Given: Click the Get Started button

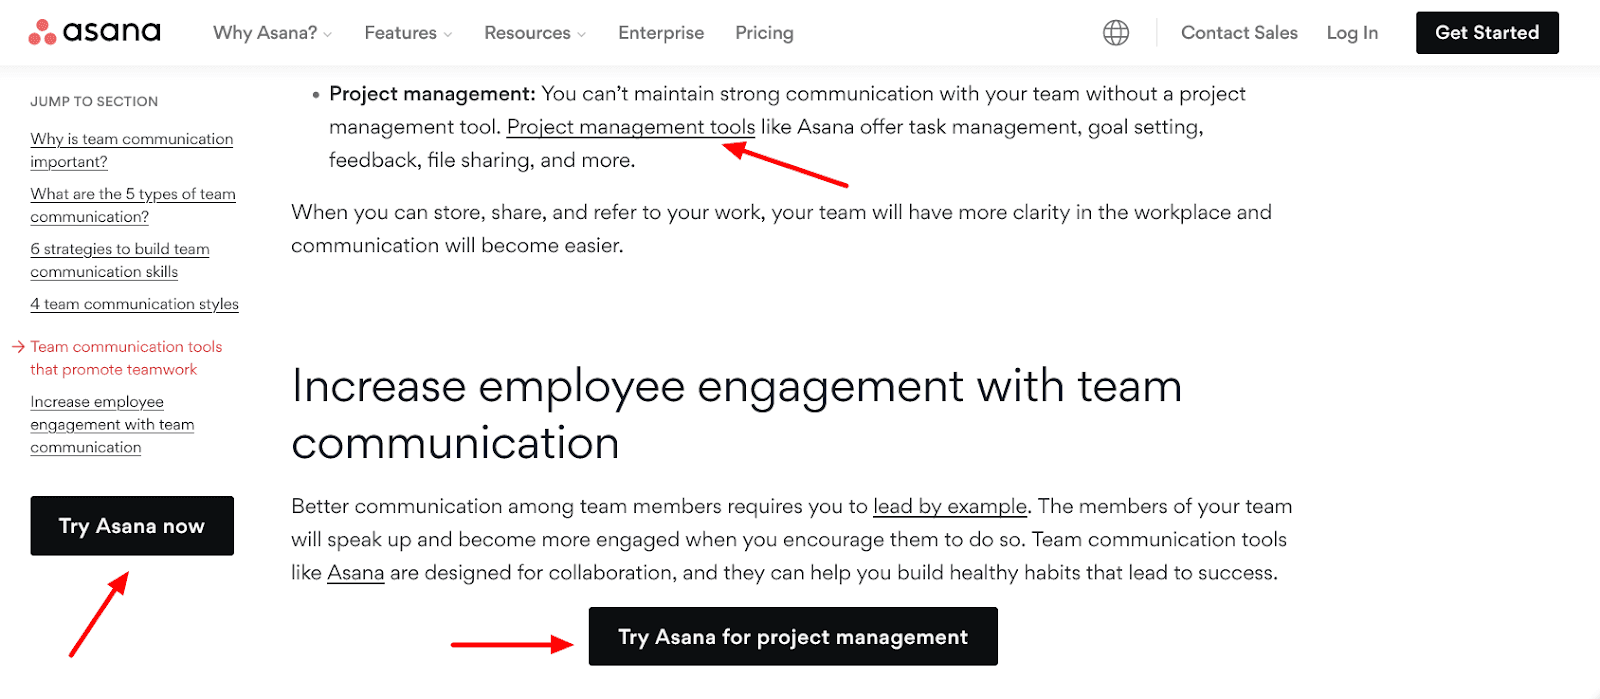Looking at the screenshot, I should (1486, 32).
